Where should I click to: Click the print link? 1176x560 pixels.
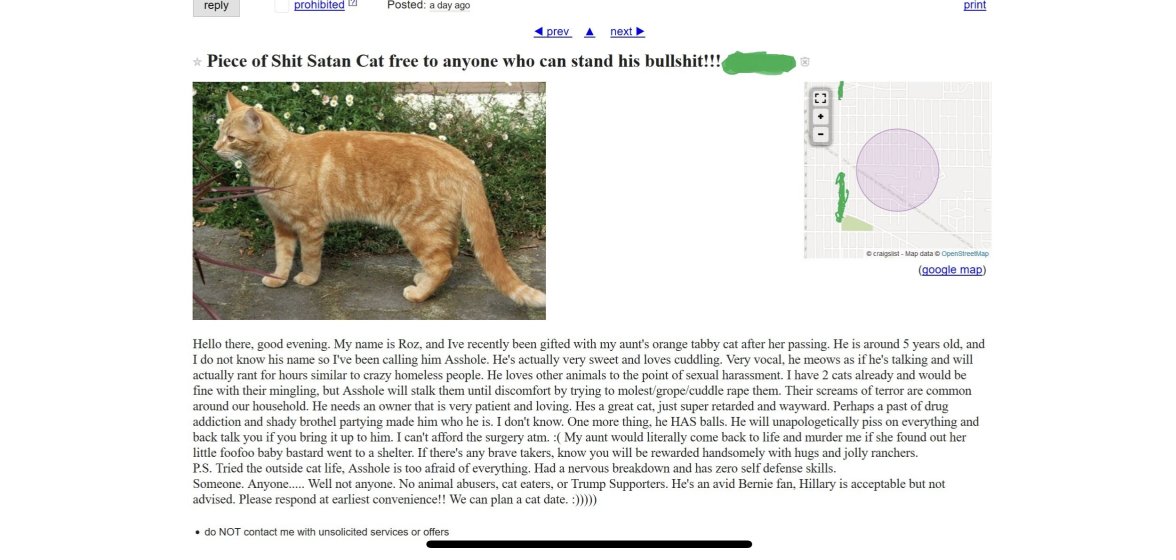coord(974,6)
